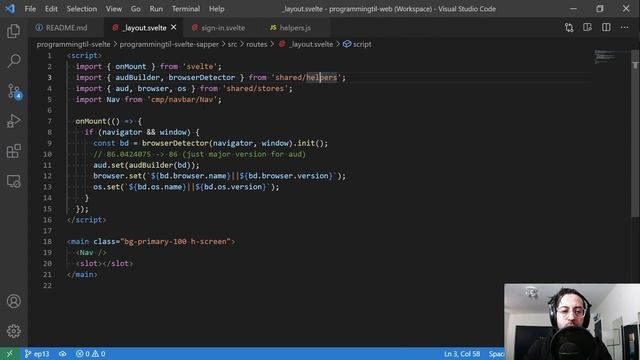Expand the script symbol breadcrumb
The image size is (640, 360).
(x=357, y=44)
